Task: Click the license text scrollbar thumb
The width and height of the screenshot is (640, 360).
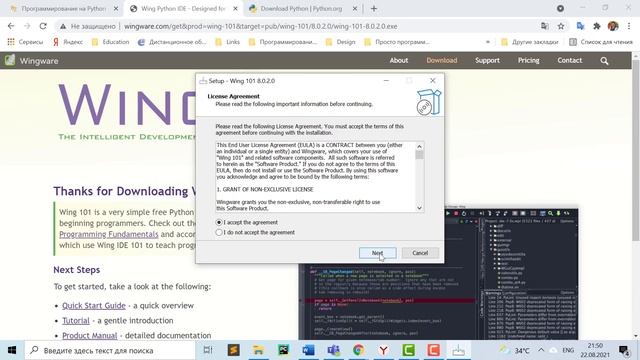Action: (419, 155)
